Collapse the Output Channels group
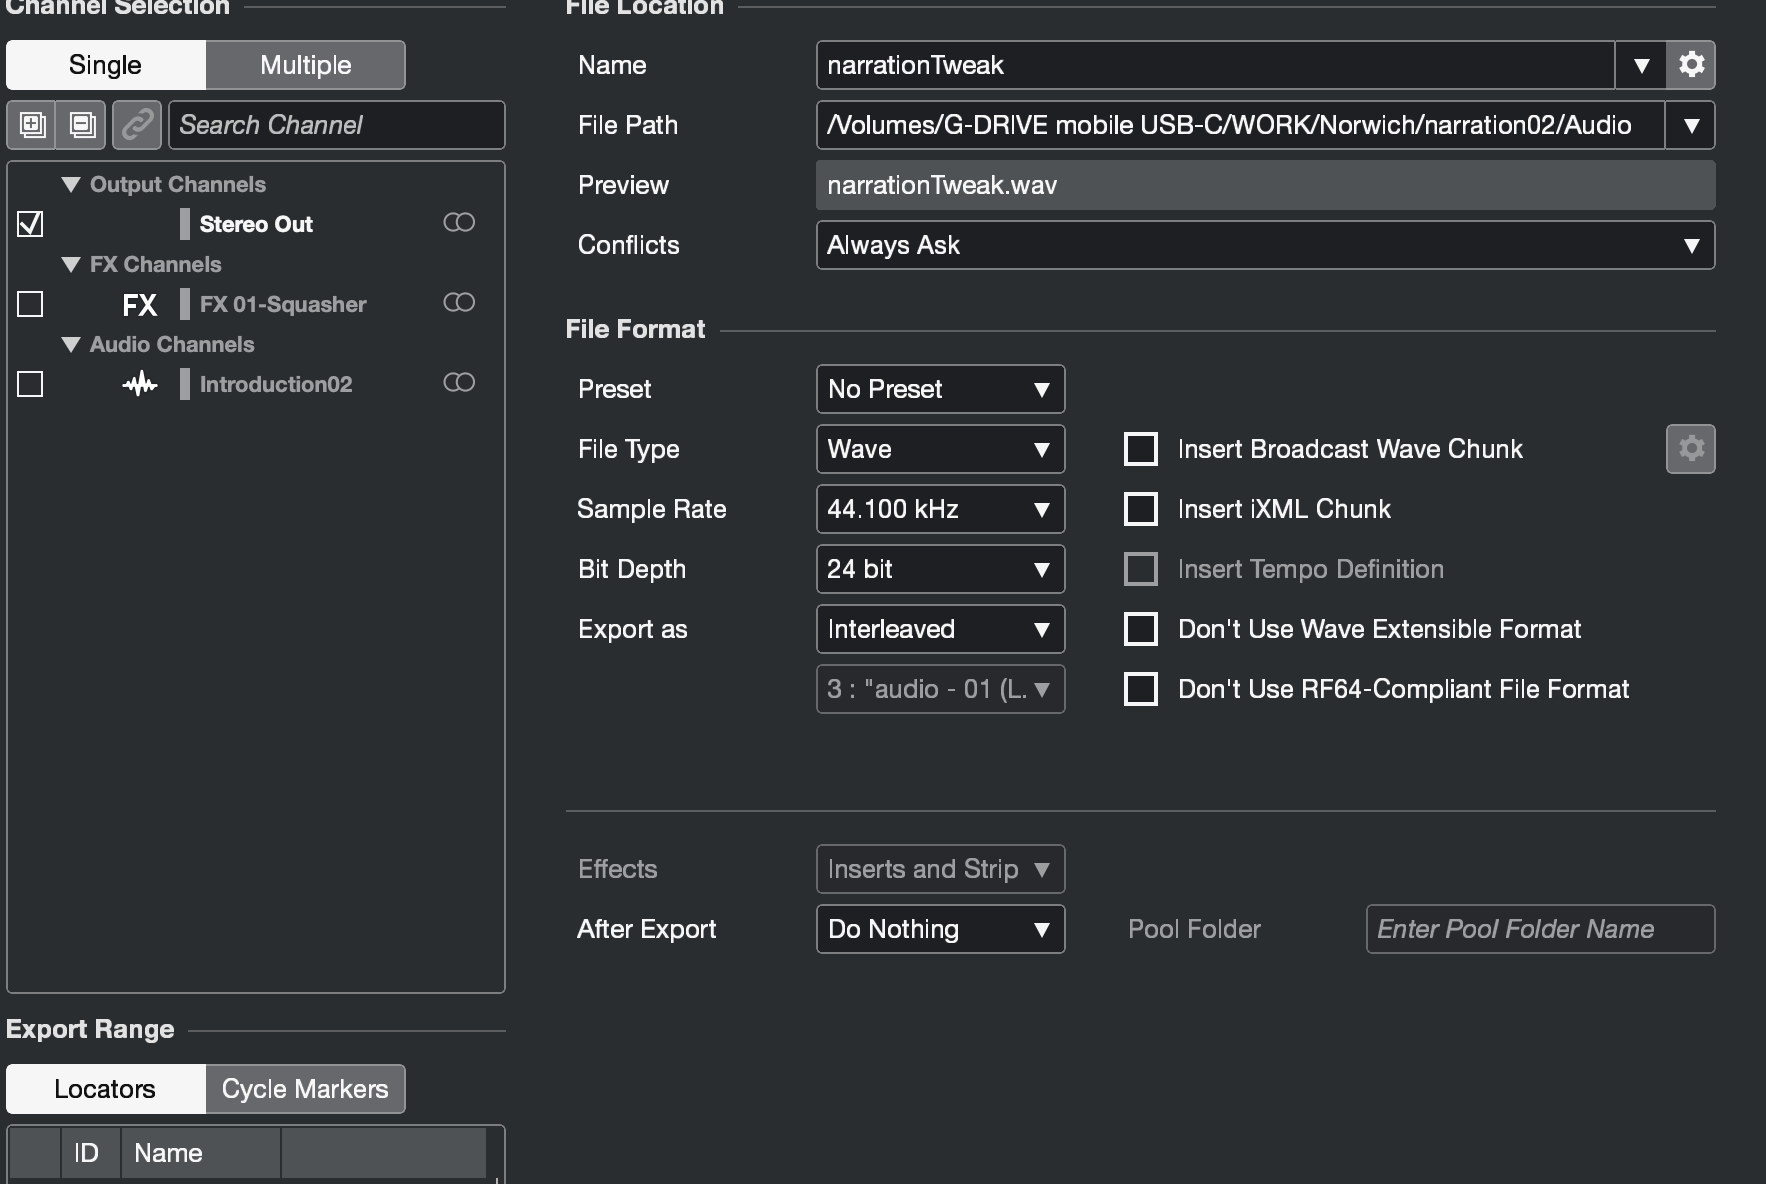 [71, 185]
